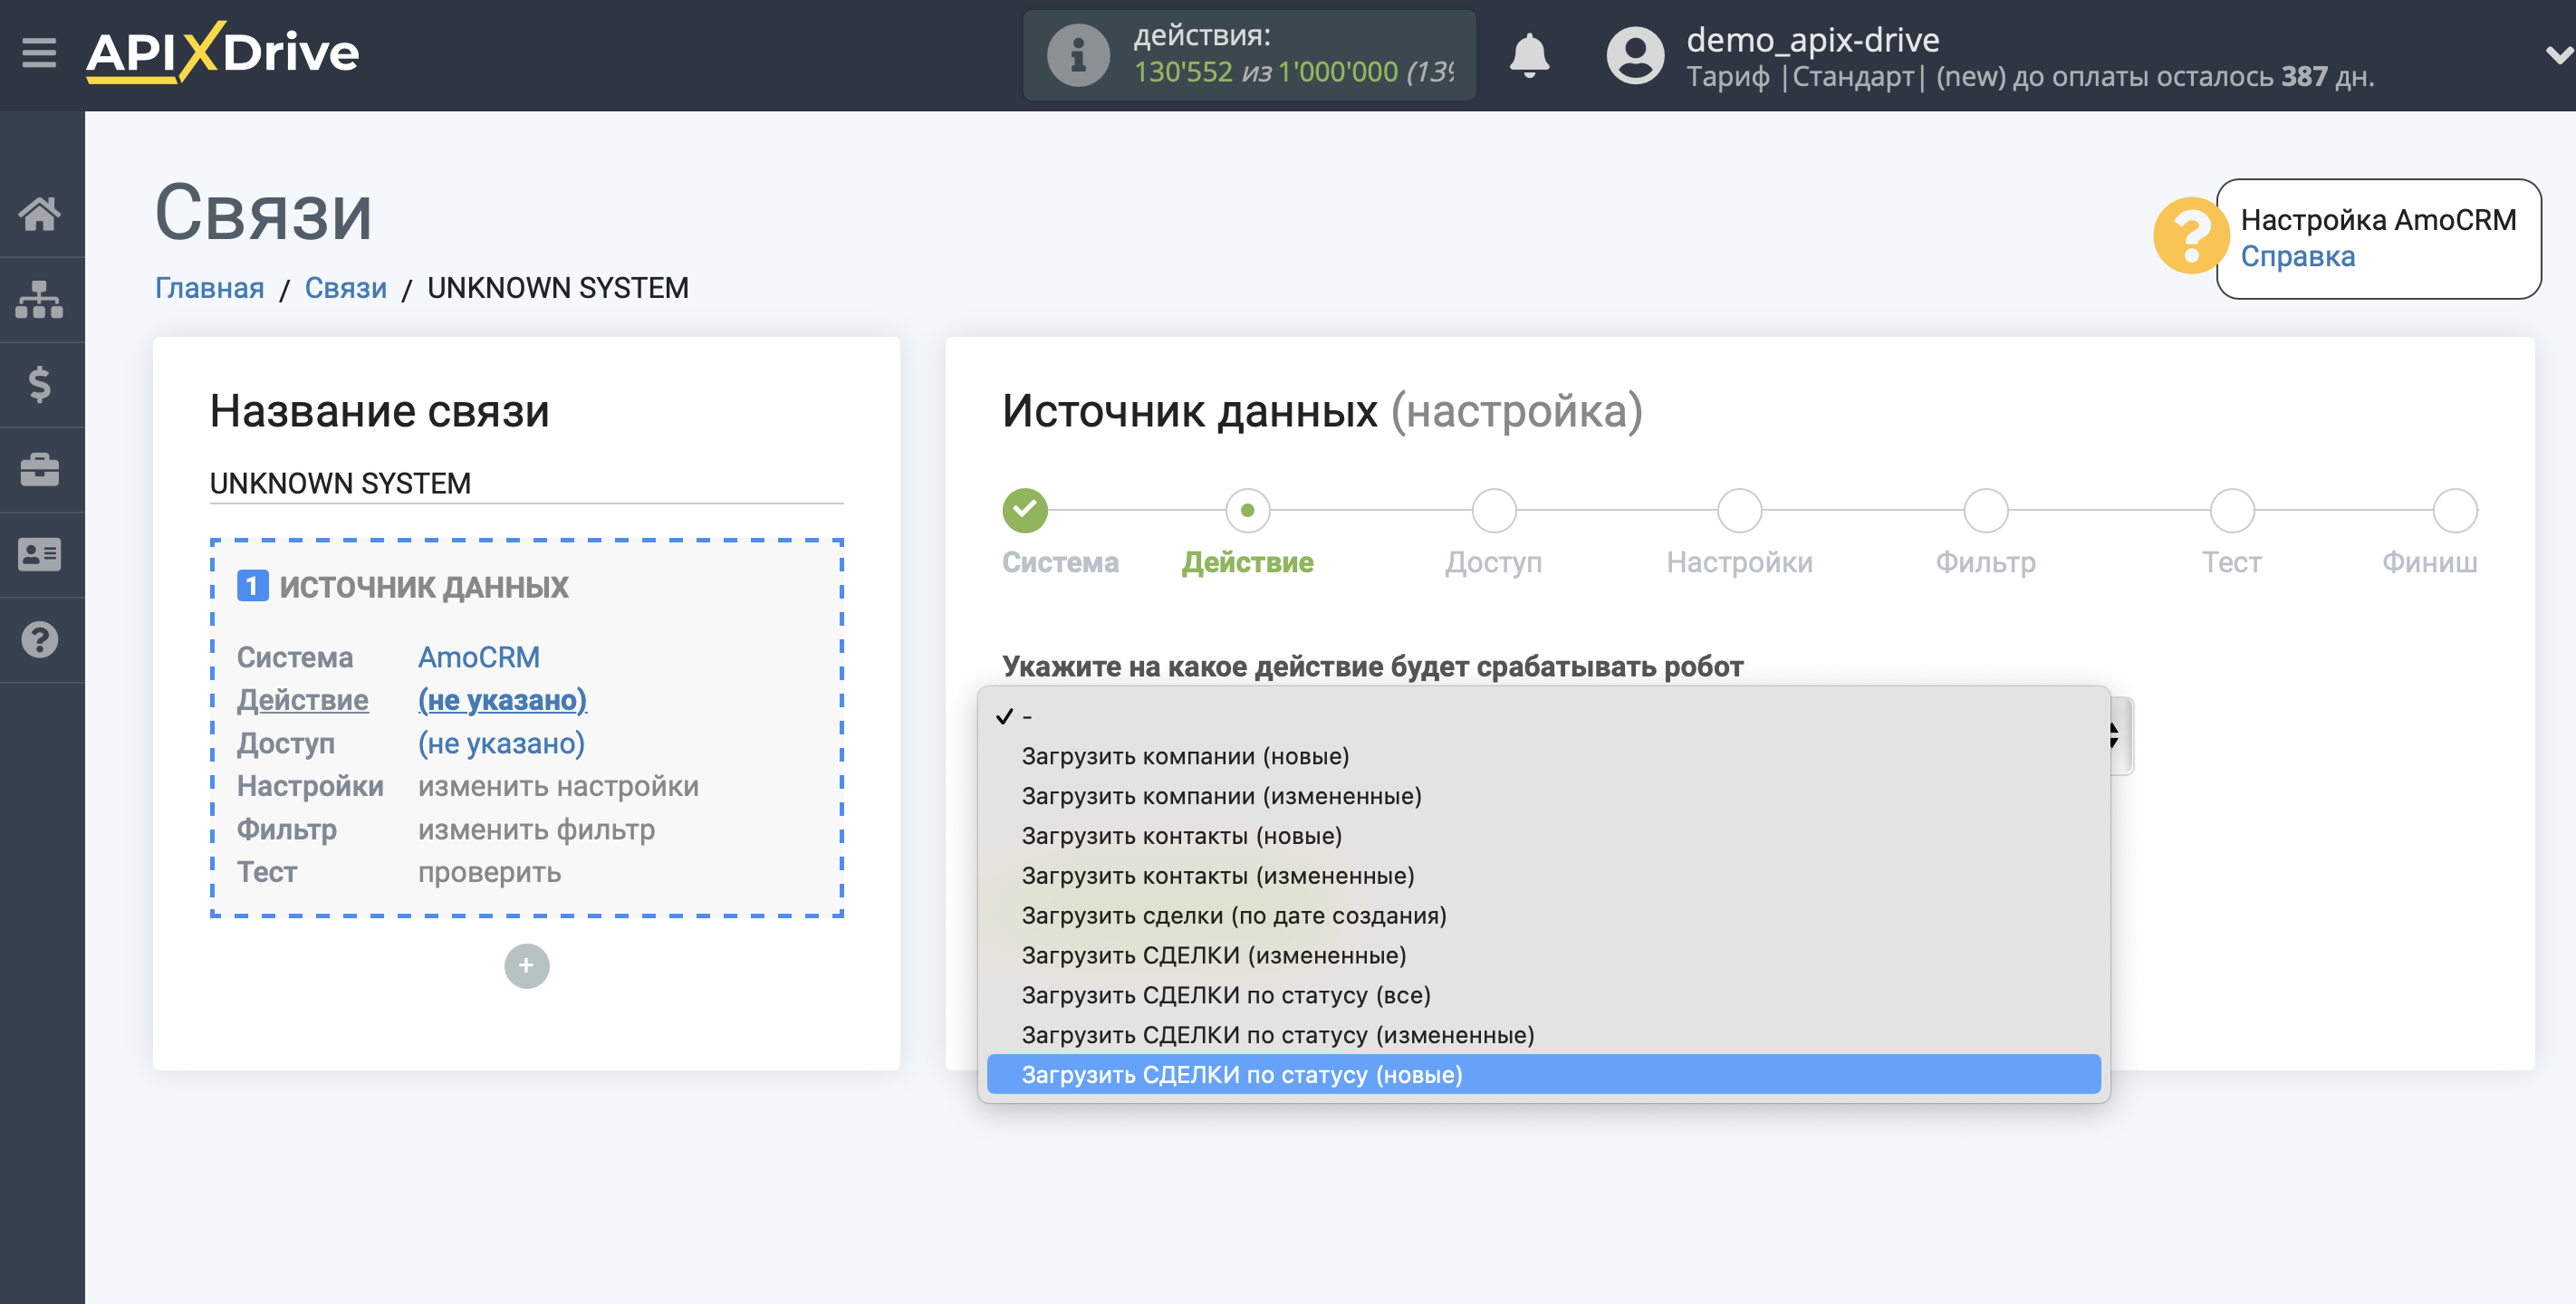
Task: Click изменить настройки text
Action: tap(558, 786)
